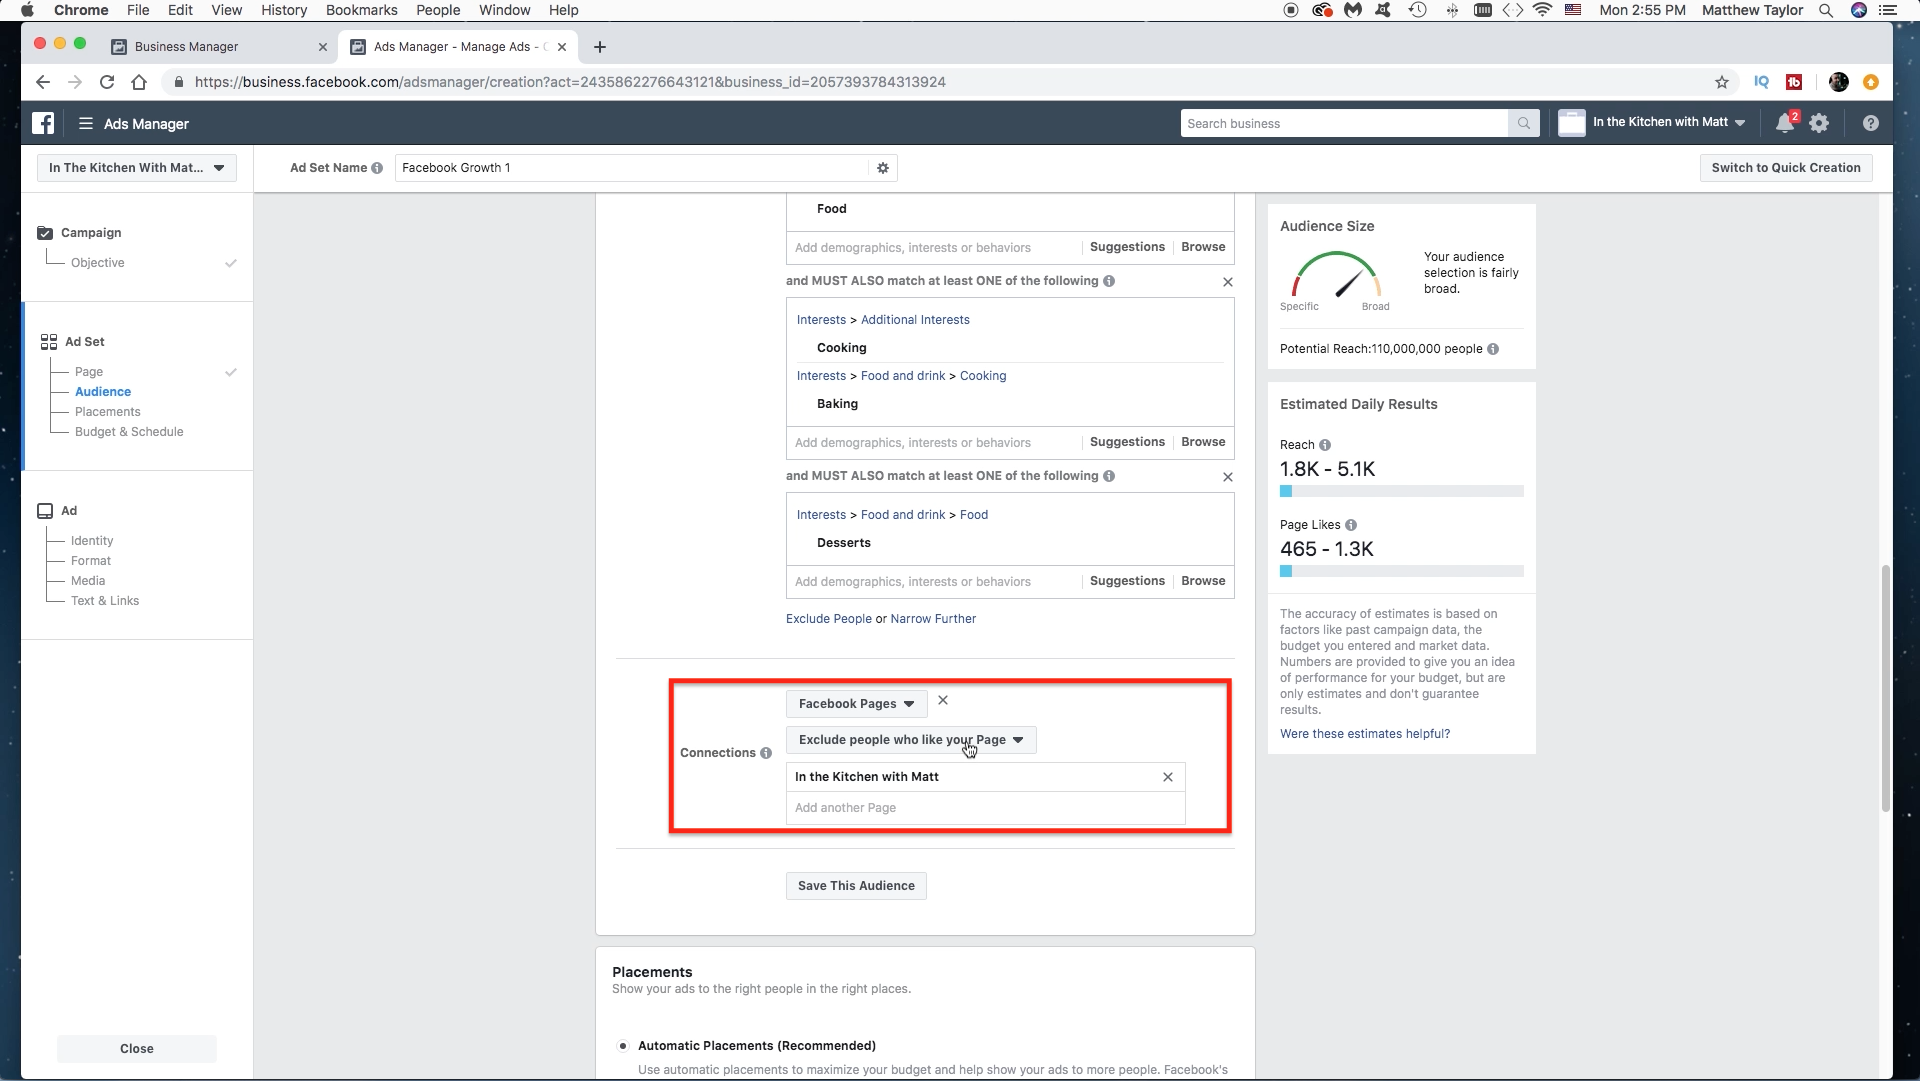Open the History menu
Screen dimensions: 1920x1081
(x=284, y=10)
